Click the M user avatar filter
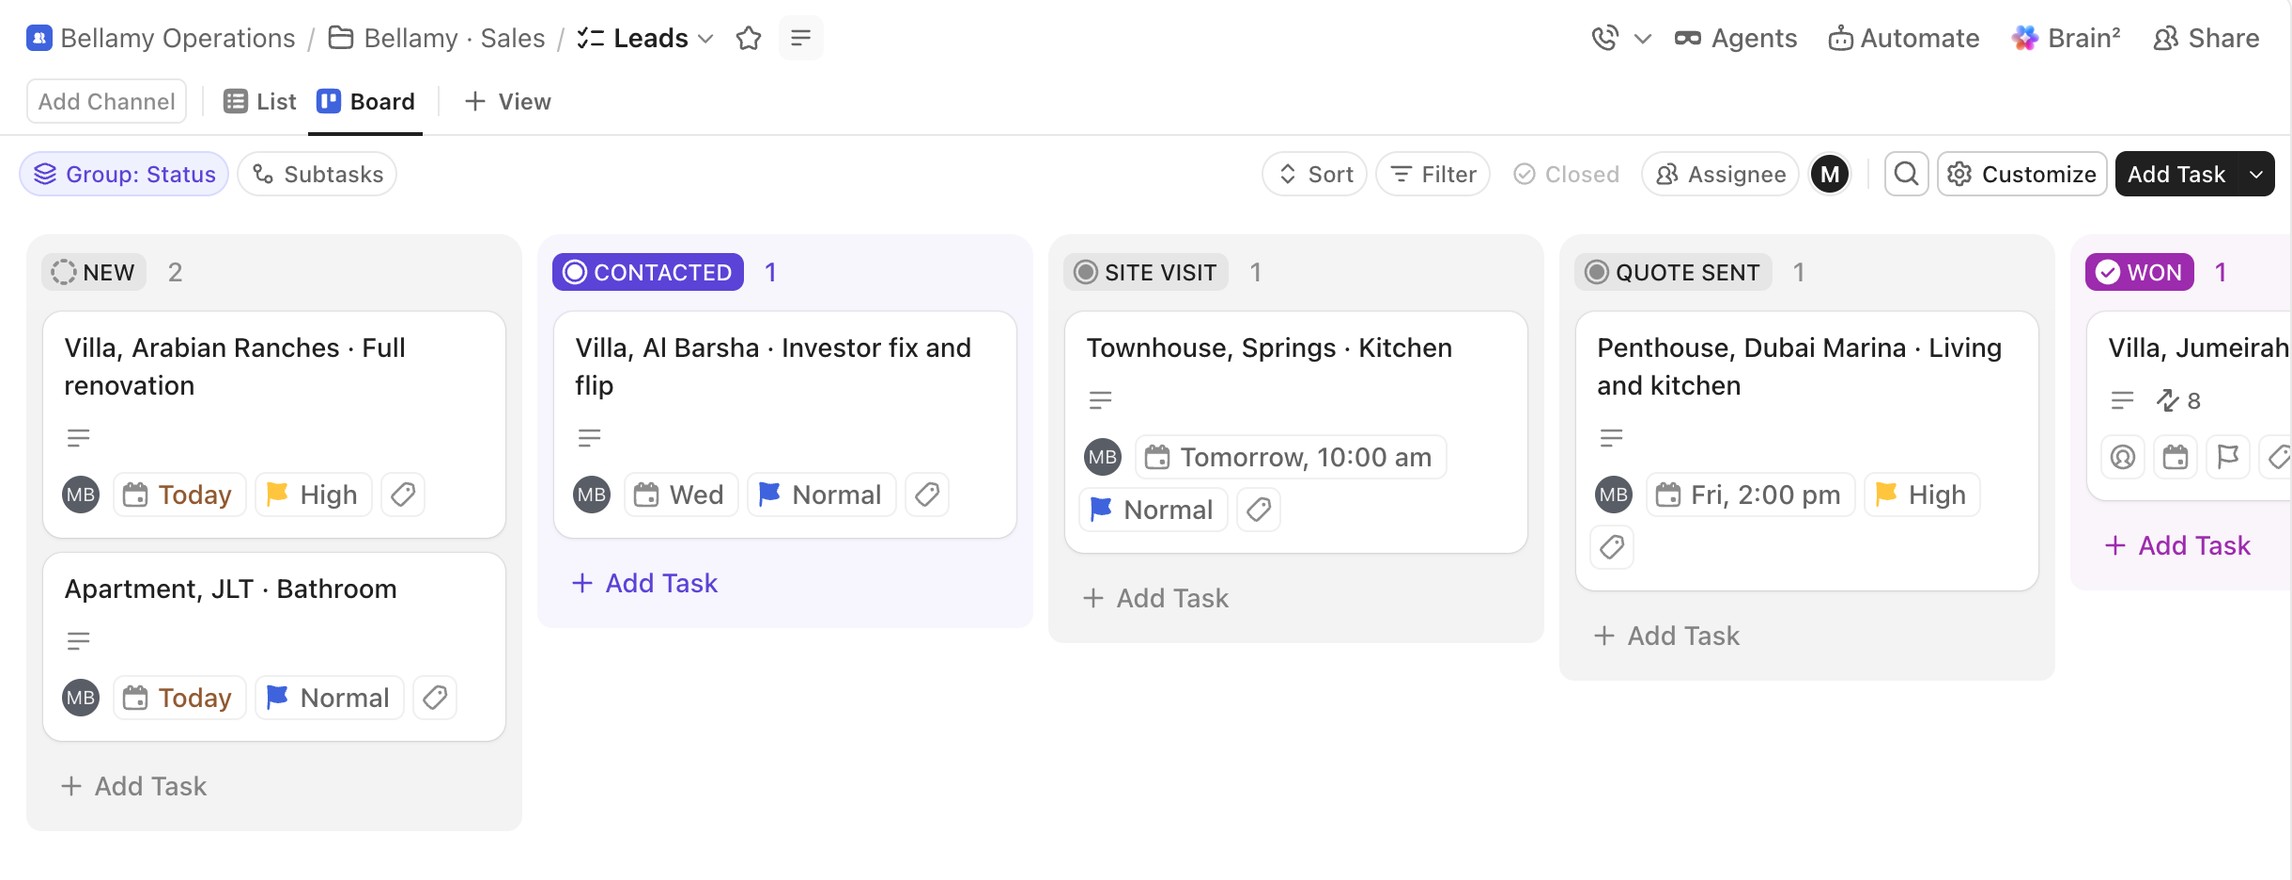 click(x=1830, y=174)
